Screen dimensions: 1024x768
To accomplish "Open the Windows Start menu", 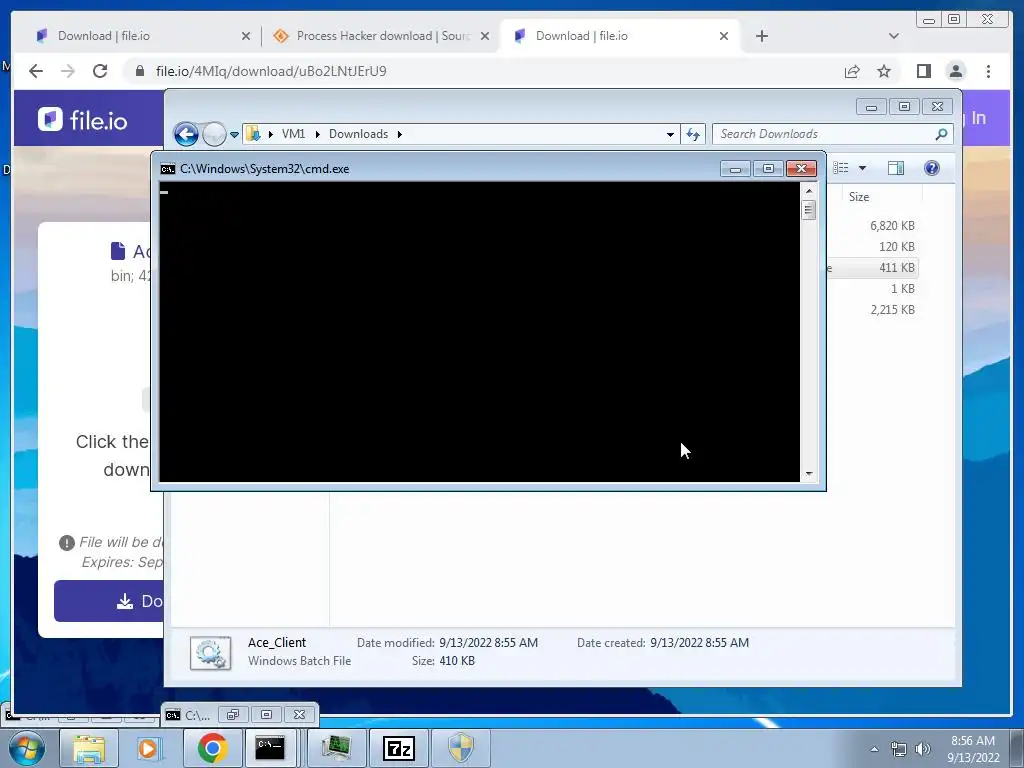I will pyautogui.click(x=26, y=748).
